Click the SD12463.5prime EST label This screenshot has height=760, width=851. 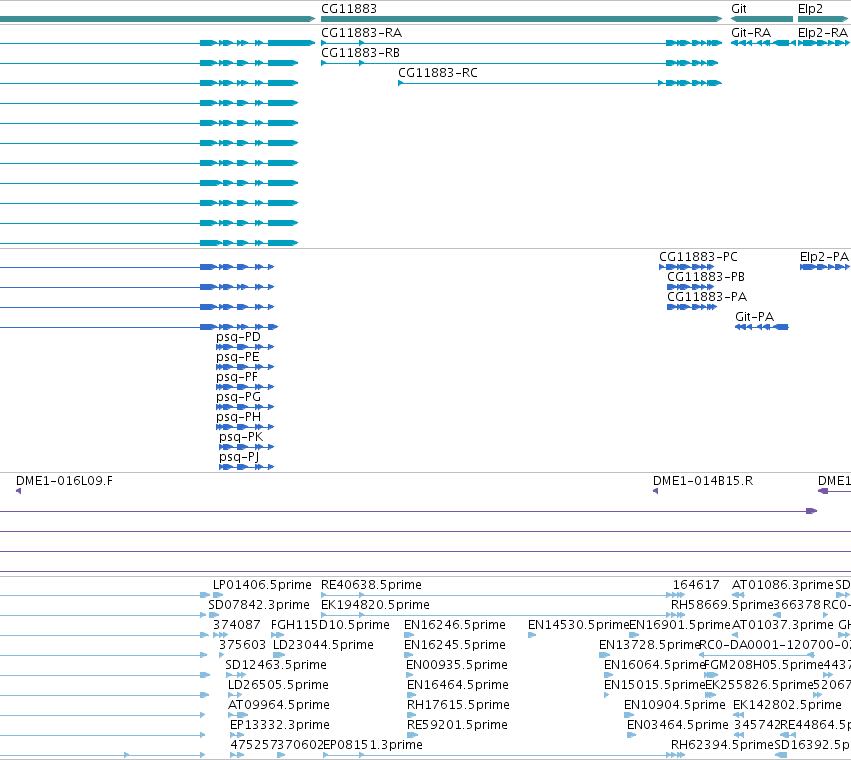point(276,665)
